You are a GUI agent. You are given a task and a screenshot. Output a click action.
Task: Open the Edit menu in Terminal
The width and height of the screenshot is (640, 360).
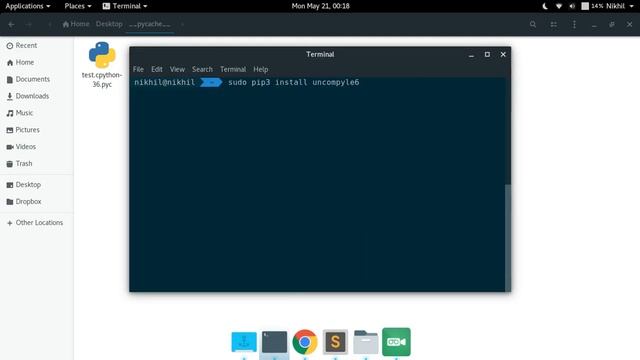coord(157,69)
